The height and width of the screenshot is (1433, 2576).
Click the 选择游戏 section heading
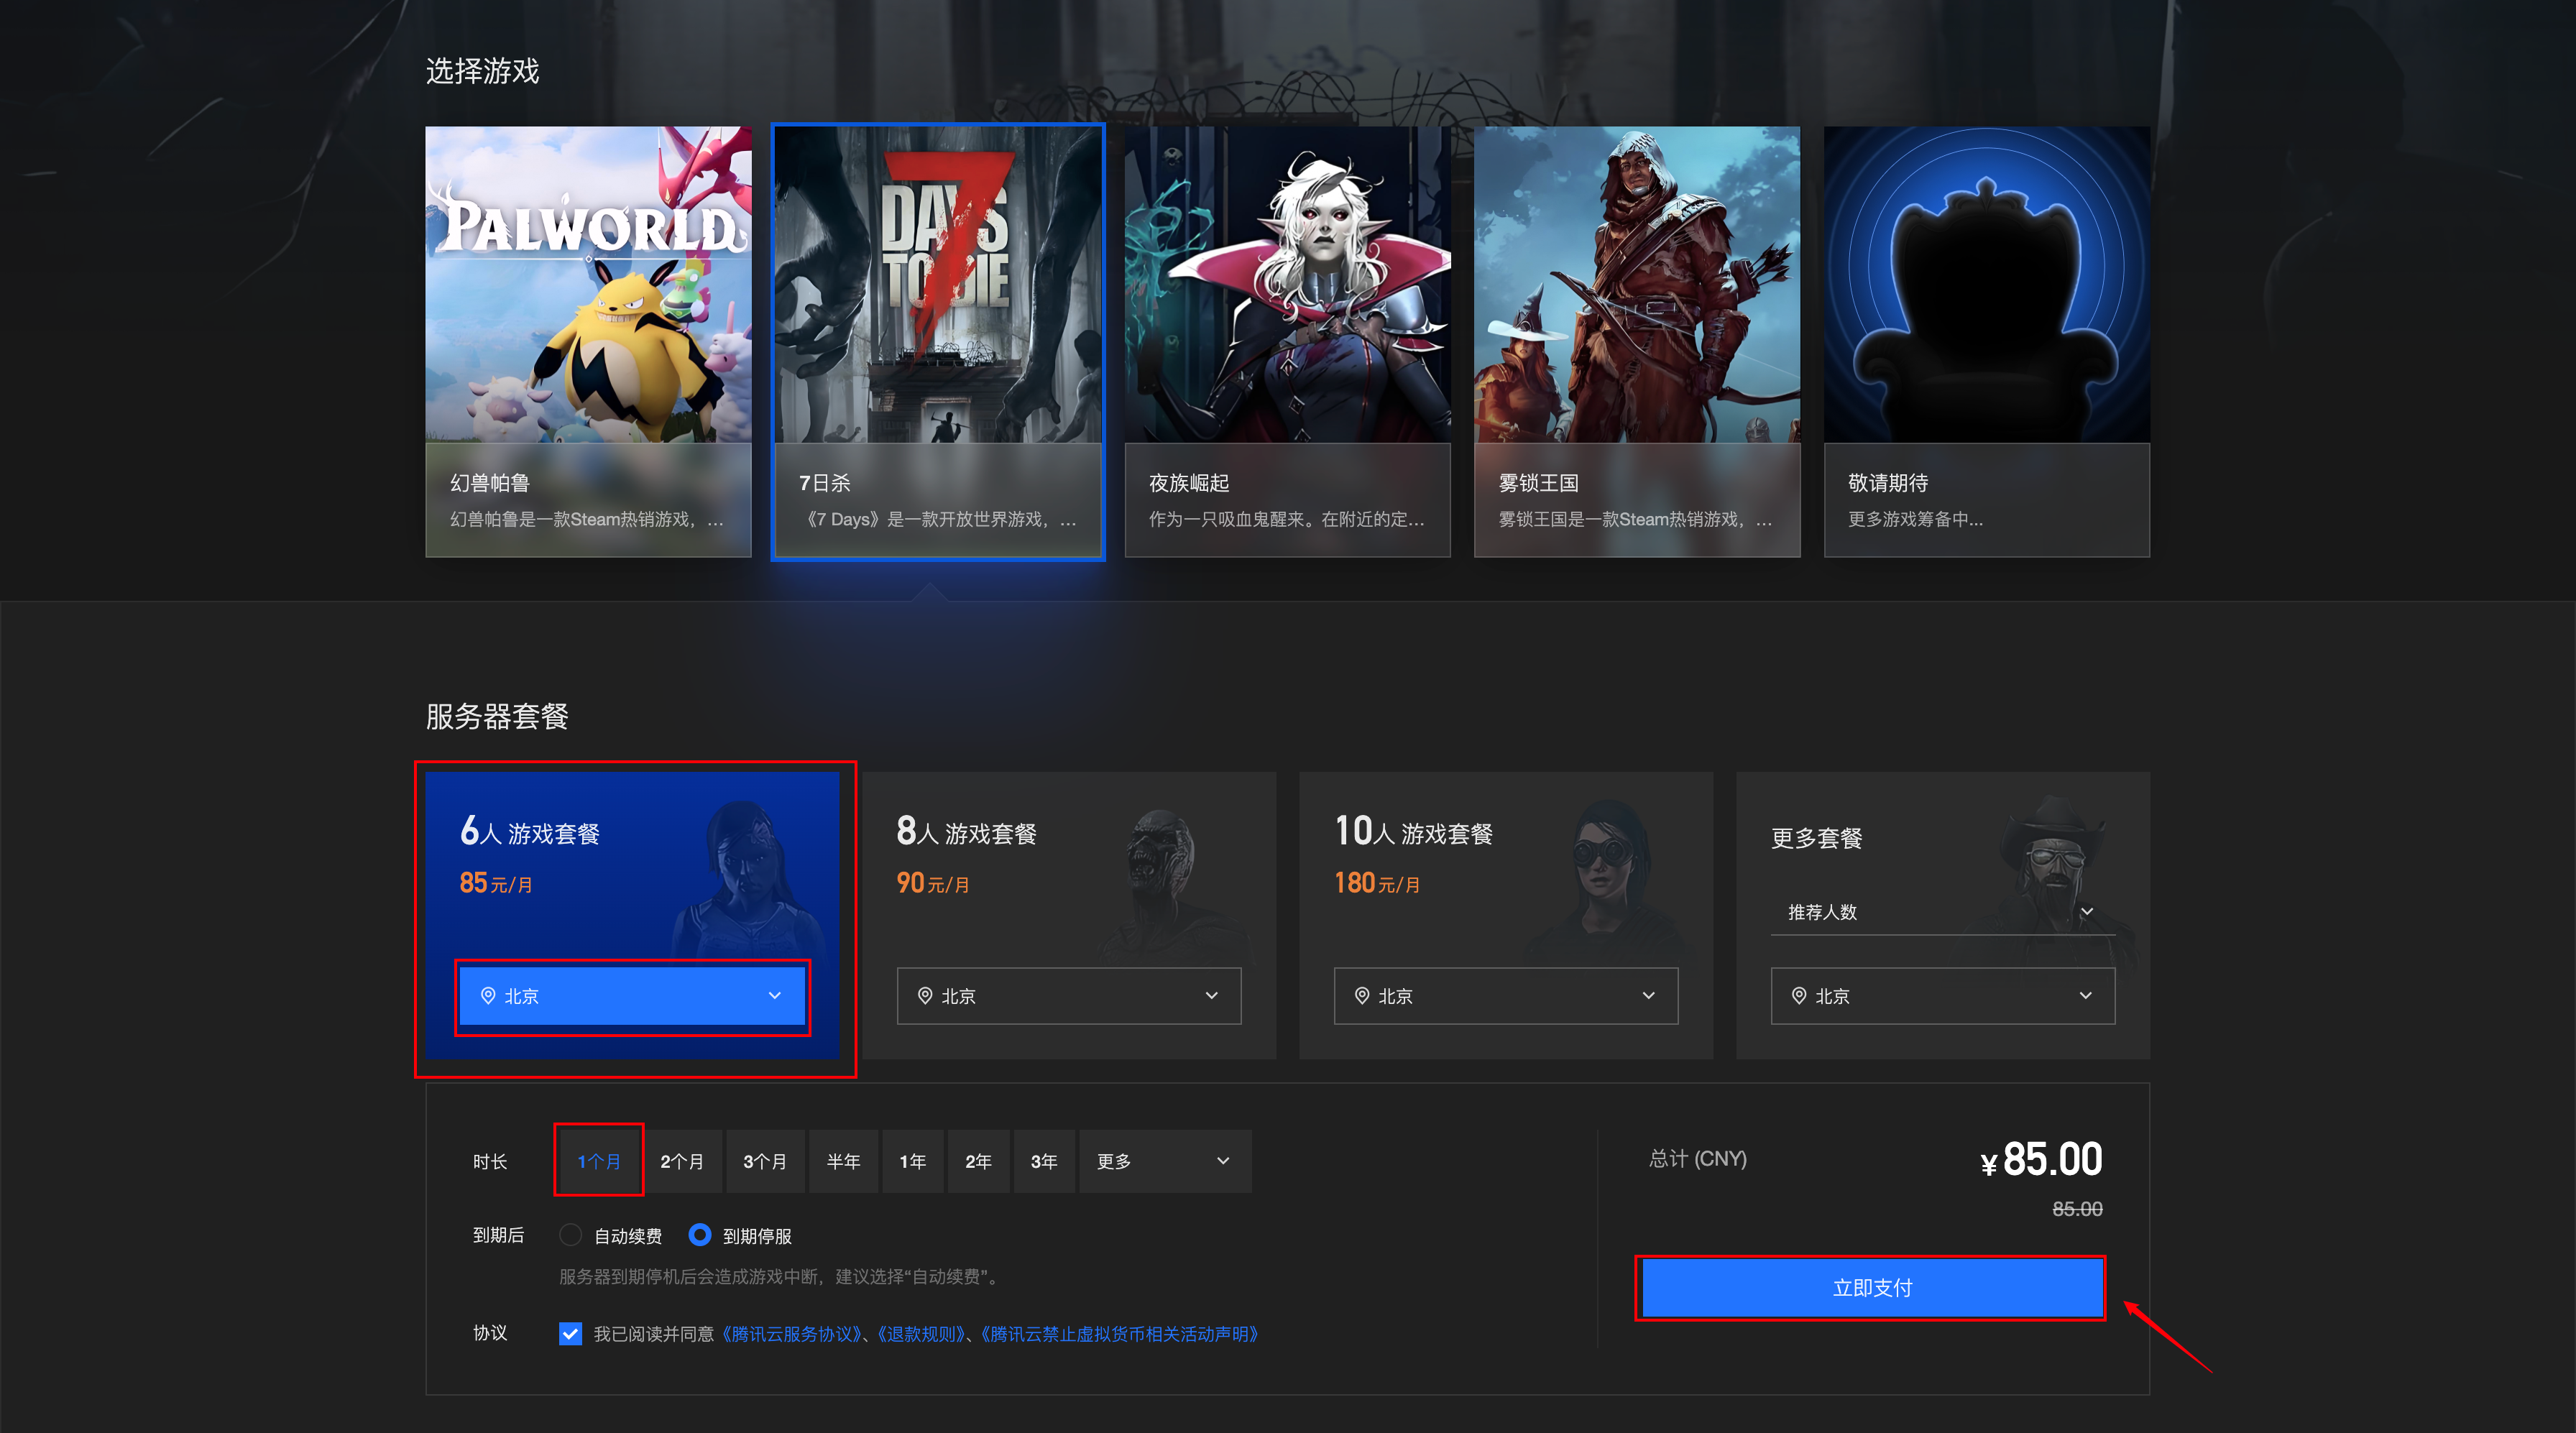click(x=482, y=71)
